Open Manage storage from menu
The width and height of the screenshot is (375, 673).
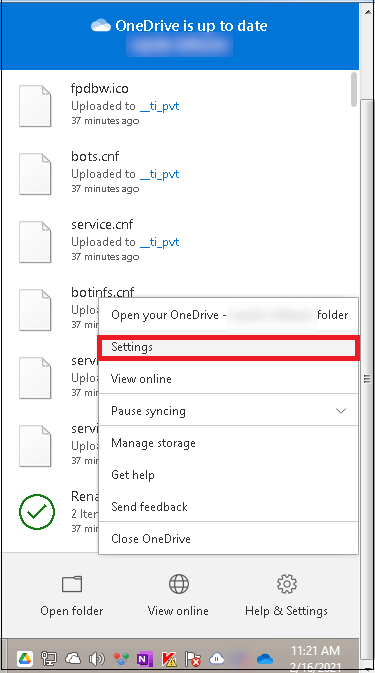click(228, 443)
